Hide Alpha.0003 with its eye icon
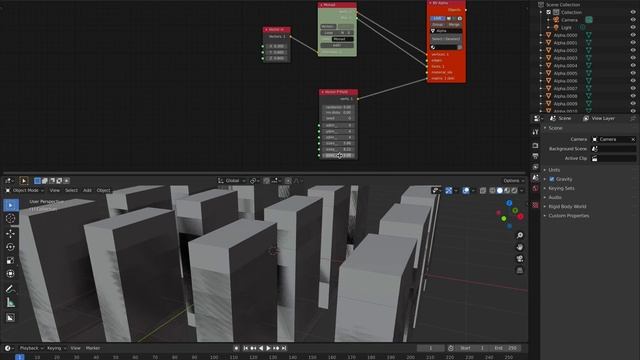The height and width of the screenshot is (360, 640). point(633,58)
